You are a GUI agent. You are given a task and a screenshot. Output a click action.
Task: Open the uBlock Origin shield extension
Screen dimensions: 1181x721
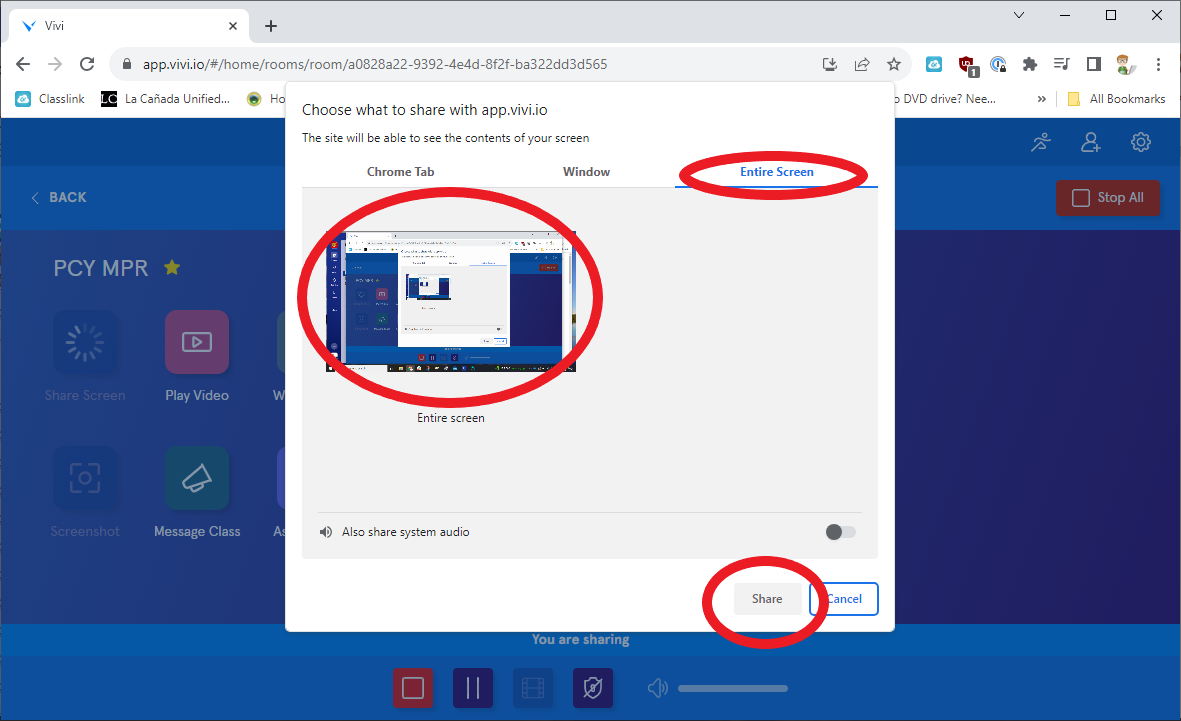coord(967,65)
